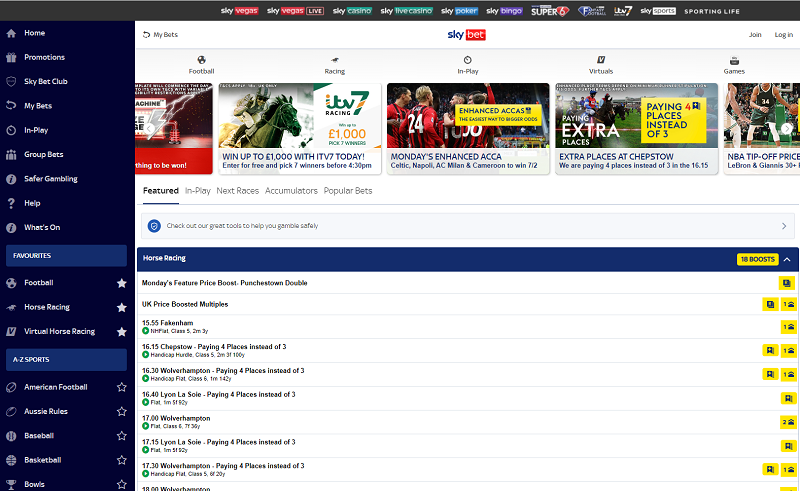Viewport: 800px width, 491px height.
Task: Select the Football icon in top navigation
Action: pyautogui.click(x=202, y=60)
